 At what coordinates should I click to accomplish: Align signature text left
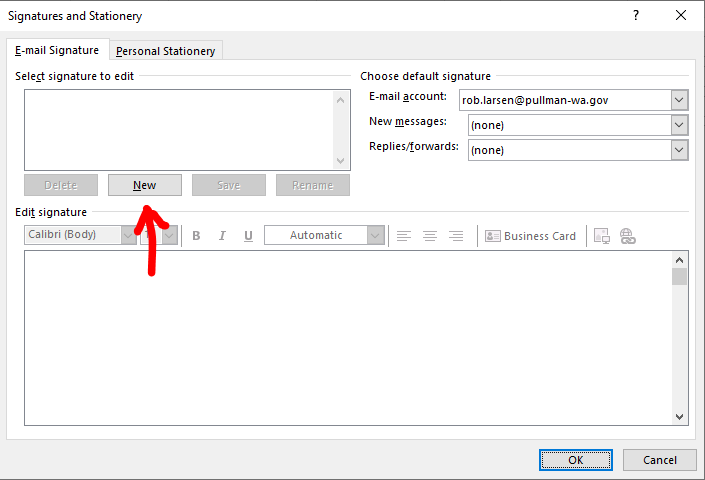coord(404,236)
